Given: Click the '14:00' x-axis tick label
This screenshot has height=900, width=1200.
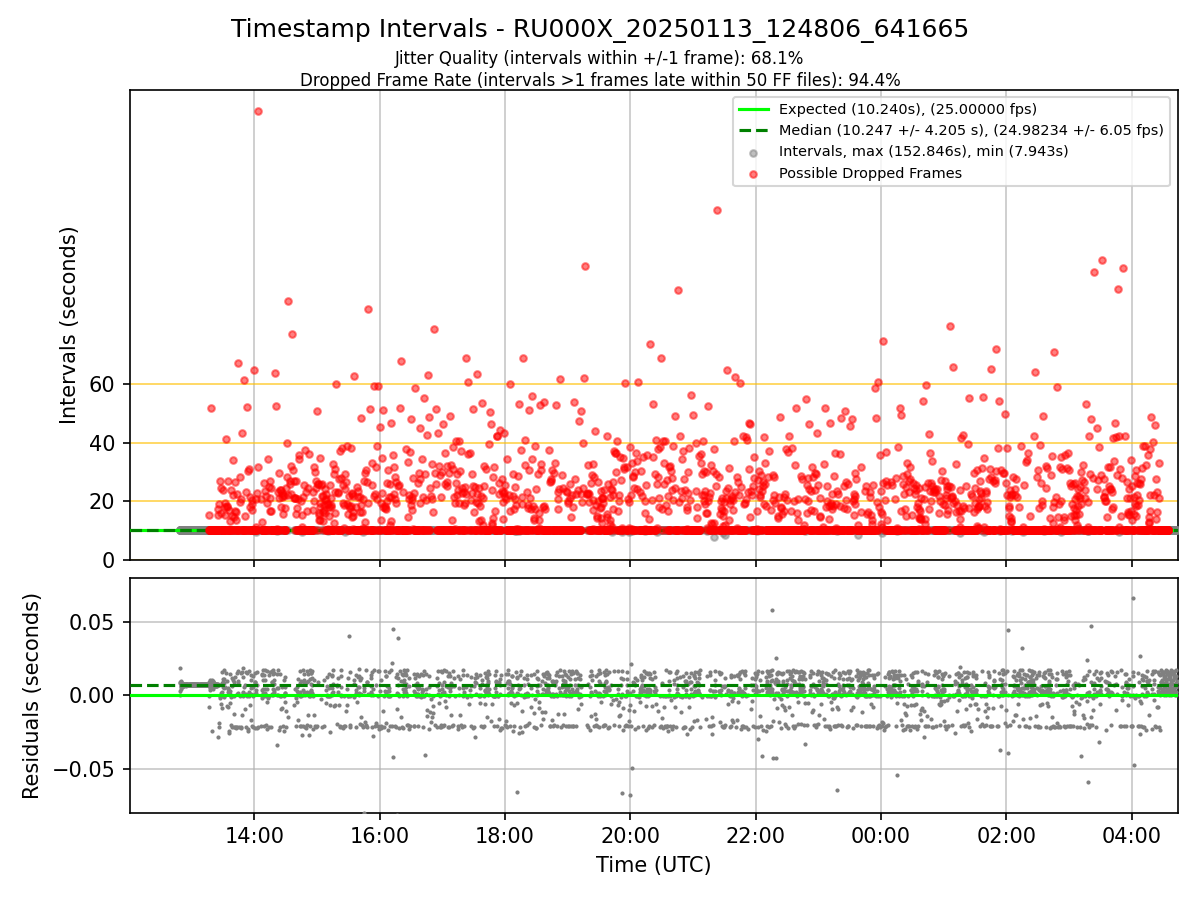Looking at the screenshot, I should tap(254, 834).
